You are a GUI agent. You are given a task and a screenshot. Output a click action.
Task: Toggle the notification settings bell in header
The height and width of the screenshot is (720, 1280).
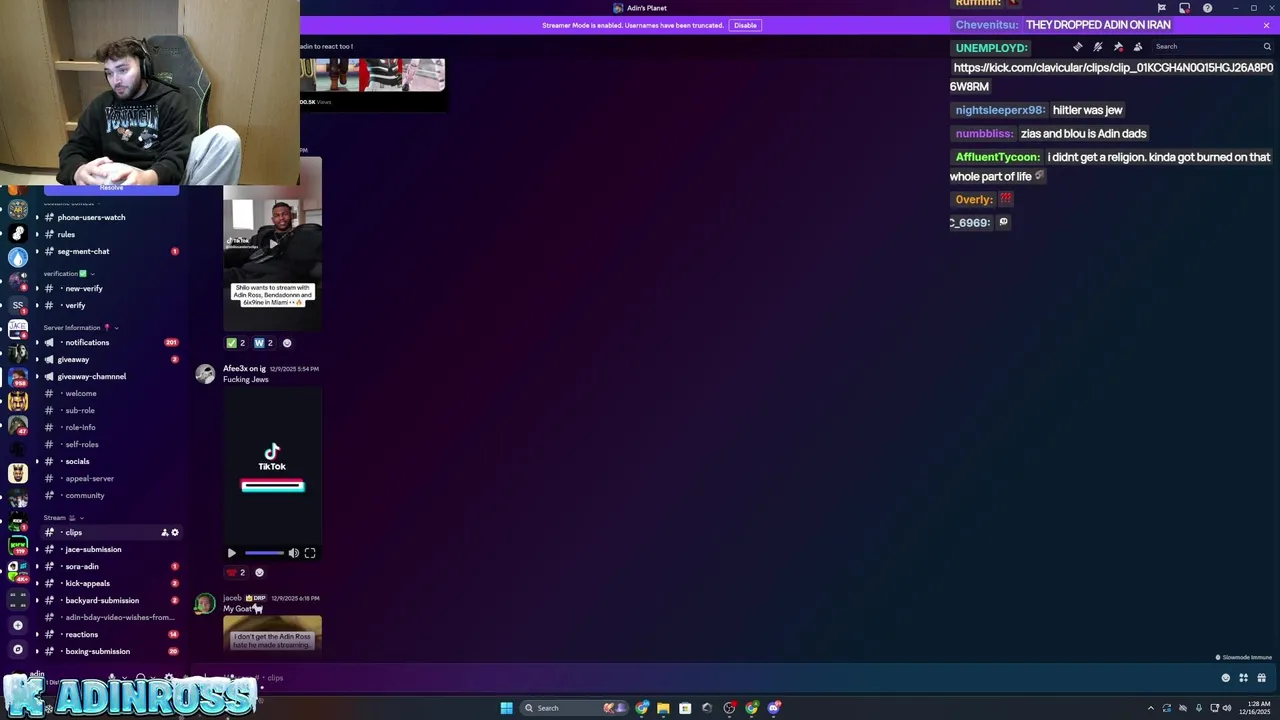point(1097,47)
